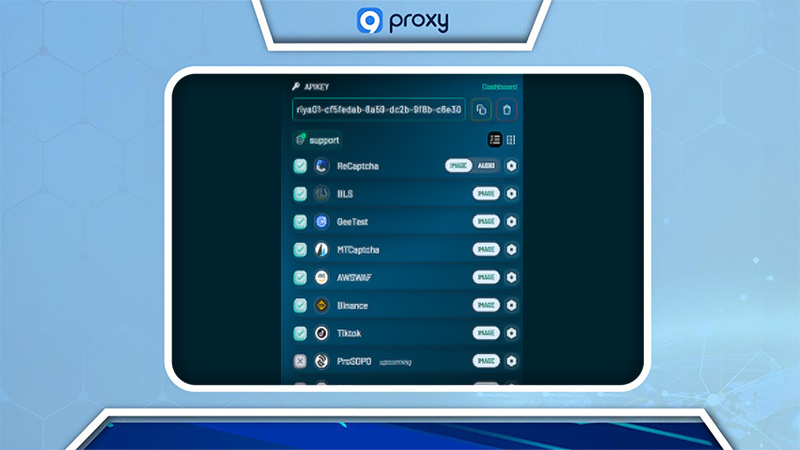Open settings gear for ReCaptcha
Screen dimensions: 800x450
511,166
